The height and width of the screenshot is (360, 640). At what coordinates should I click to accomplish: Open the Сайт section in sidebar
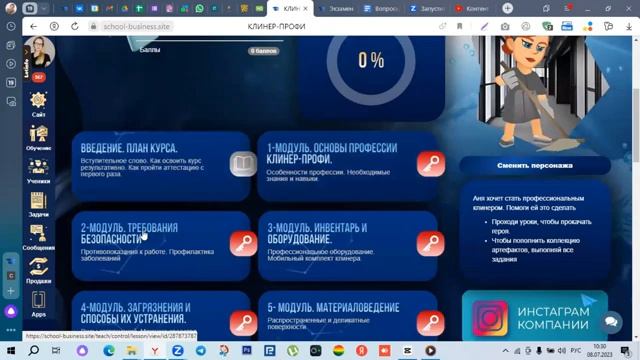[38, 104]
